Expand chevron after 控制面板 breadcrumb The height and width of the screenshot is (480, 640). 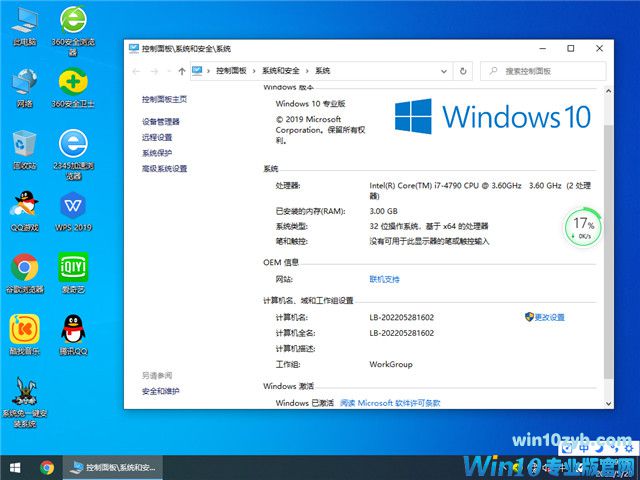[254, 71]
